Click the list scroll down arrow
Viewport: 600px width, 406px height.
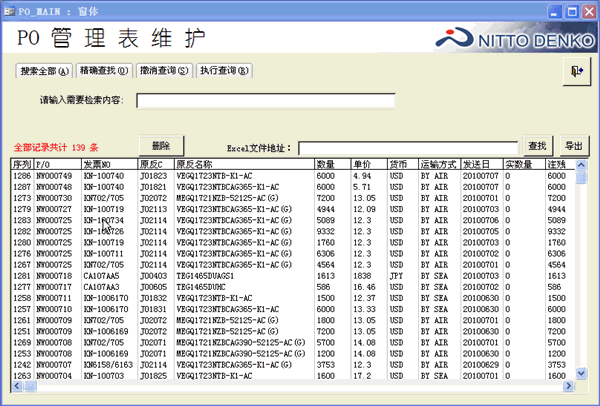(x=581, y=373)
